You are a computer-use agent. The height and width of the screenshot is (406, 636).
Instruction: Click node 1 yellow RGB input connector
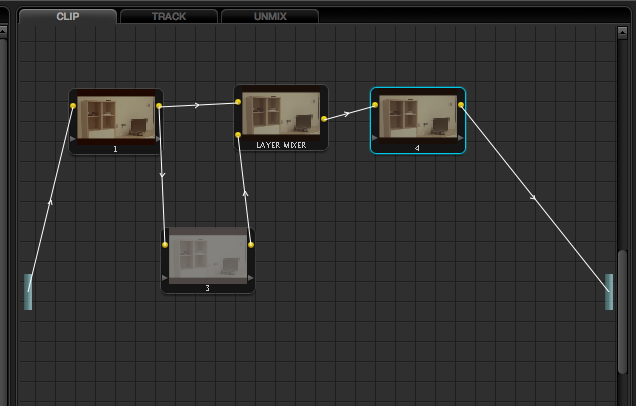[x=73, y=106]
